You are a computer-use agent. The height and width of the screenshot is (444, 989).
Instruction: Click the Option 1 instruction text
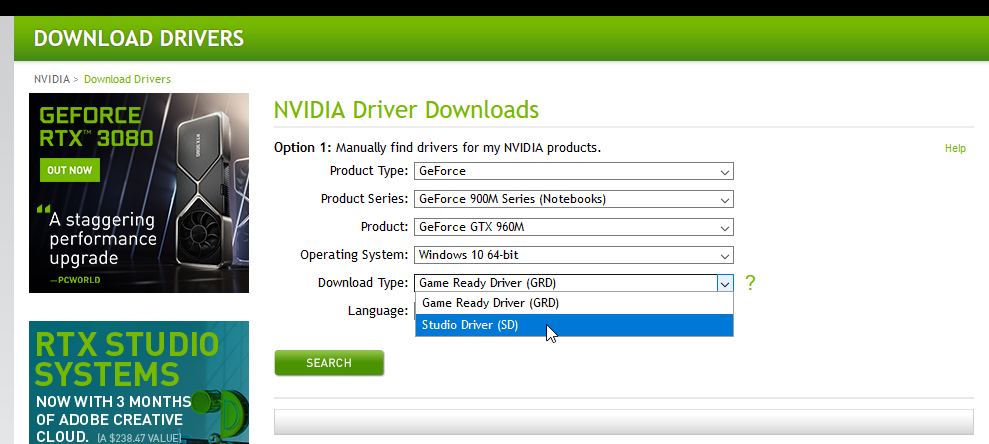tap(437, 148)
